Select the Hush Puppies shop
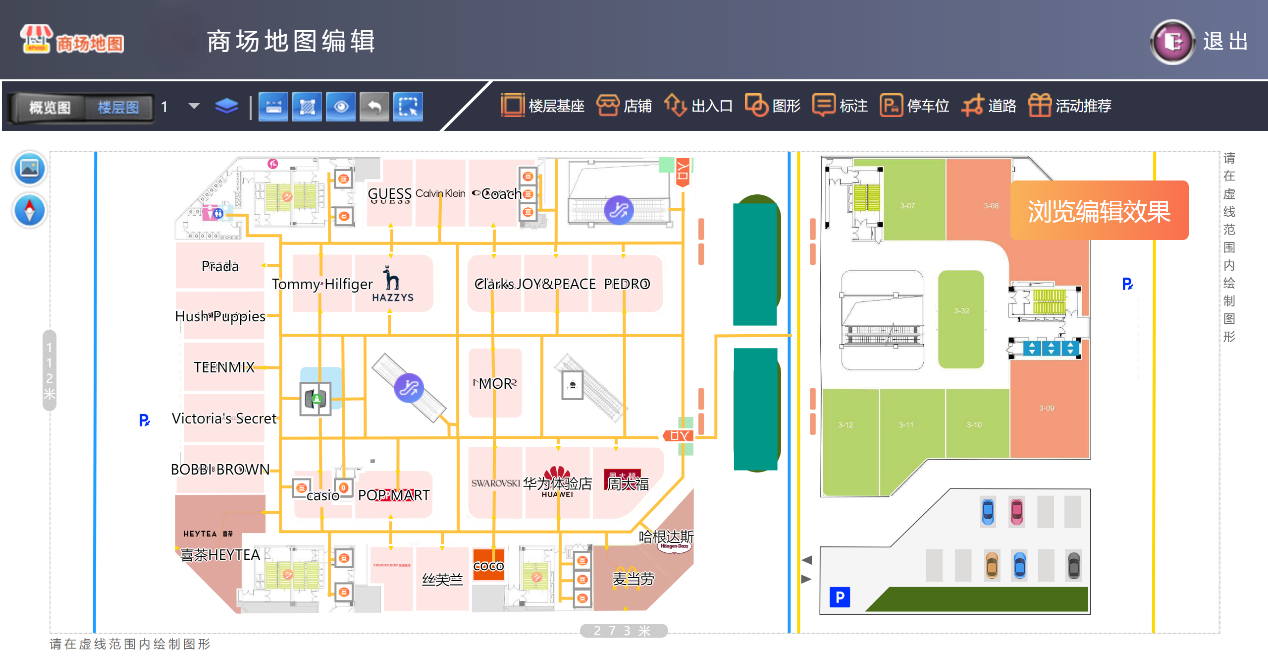The image size is (1268, 657). coord(220,316)
